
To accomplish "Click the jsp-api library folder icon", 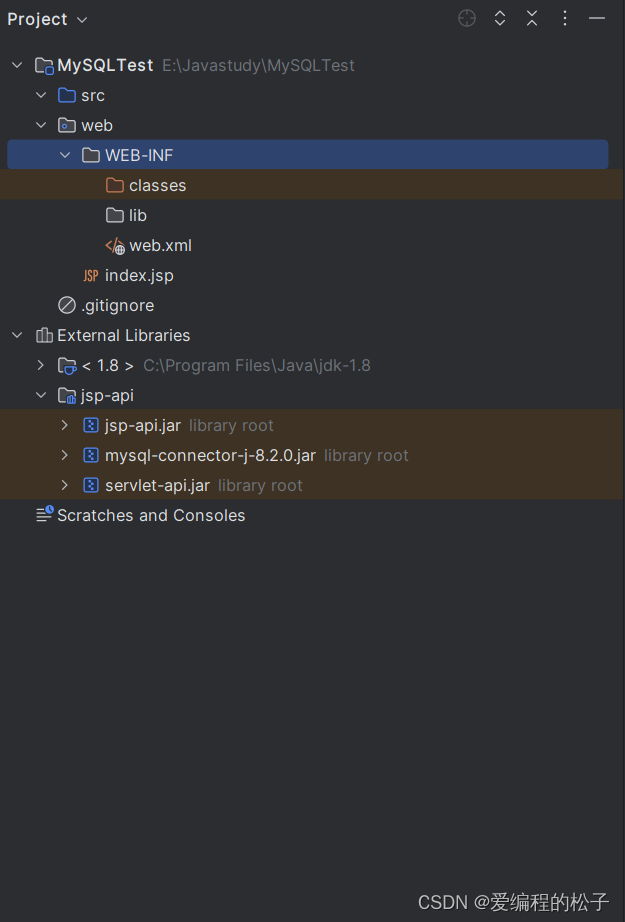I will [67, 396].
